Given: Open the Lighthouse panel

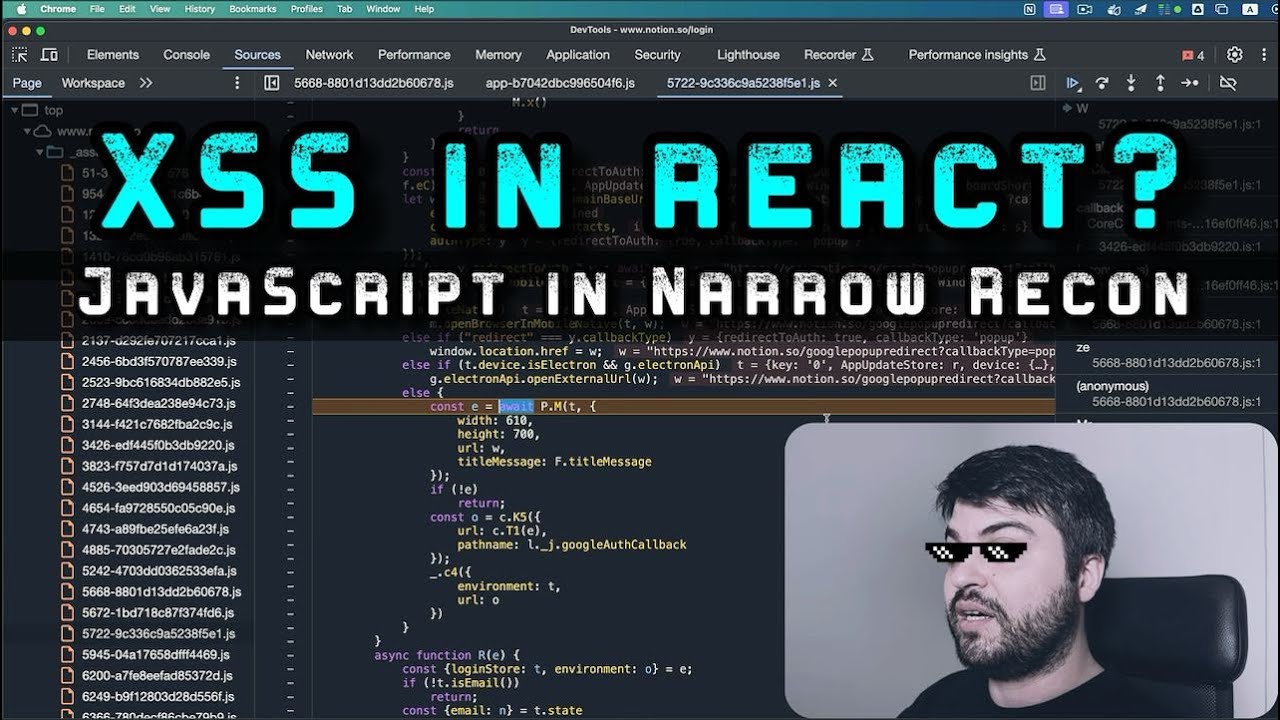Looking at the screenshot, I should point(748,55).
